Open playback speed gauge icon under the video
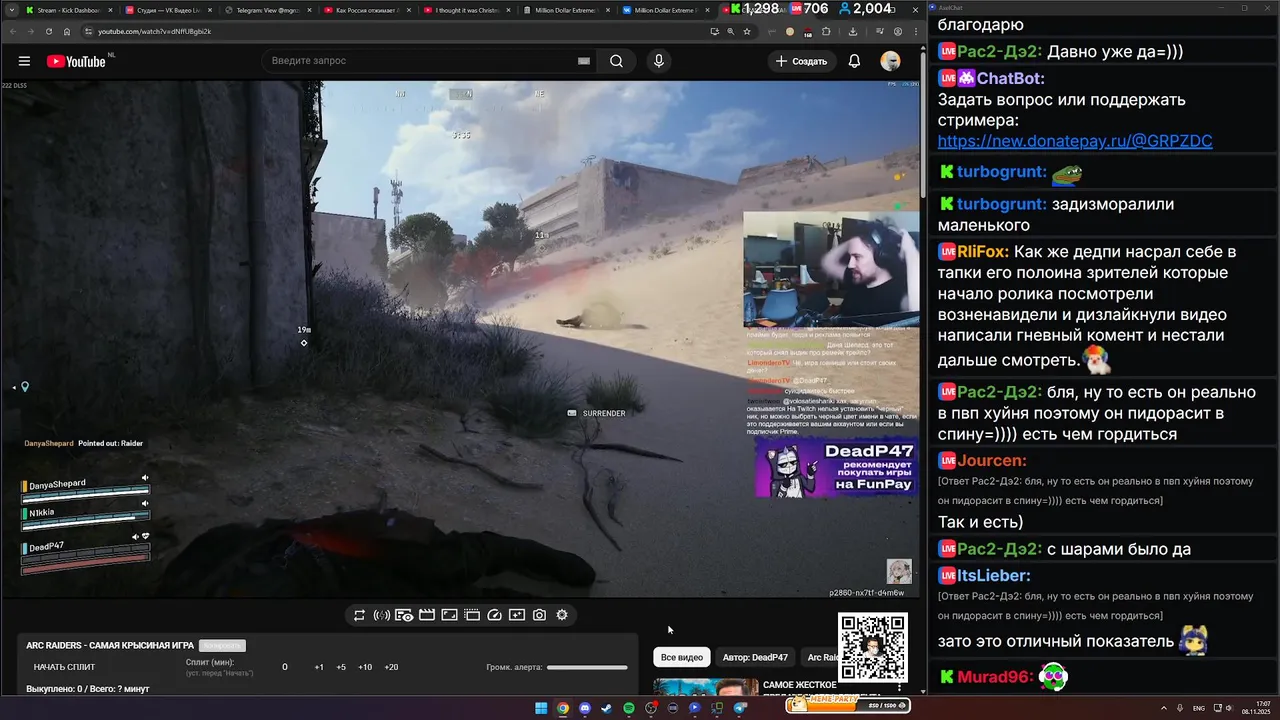 point(494,615)
